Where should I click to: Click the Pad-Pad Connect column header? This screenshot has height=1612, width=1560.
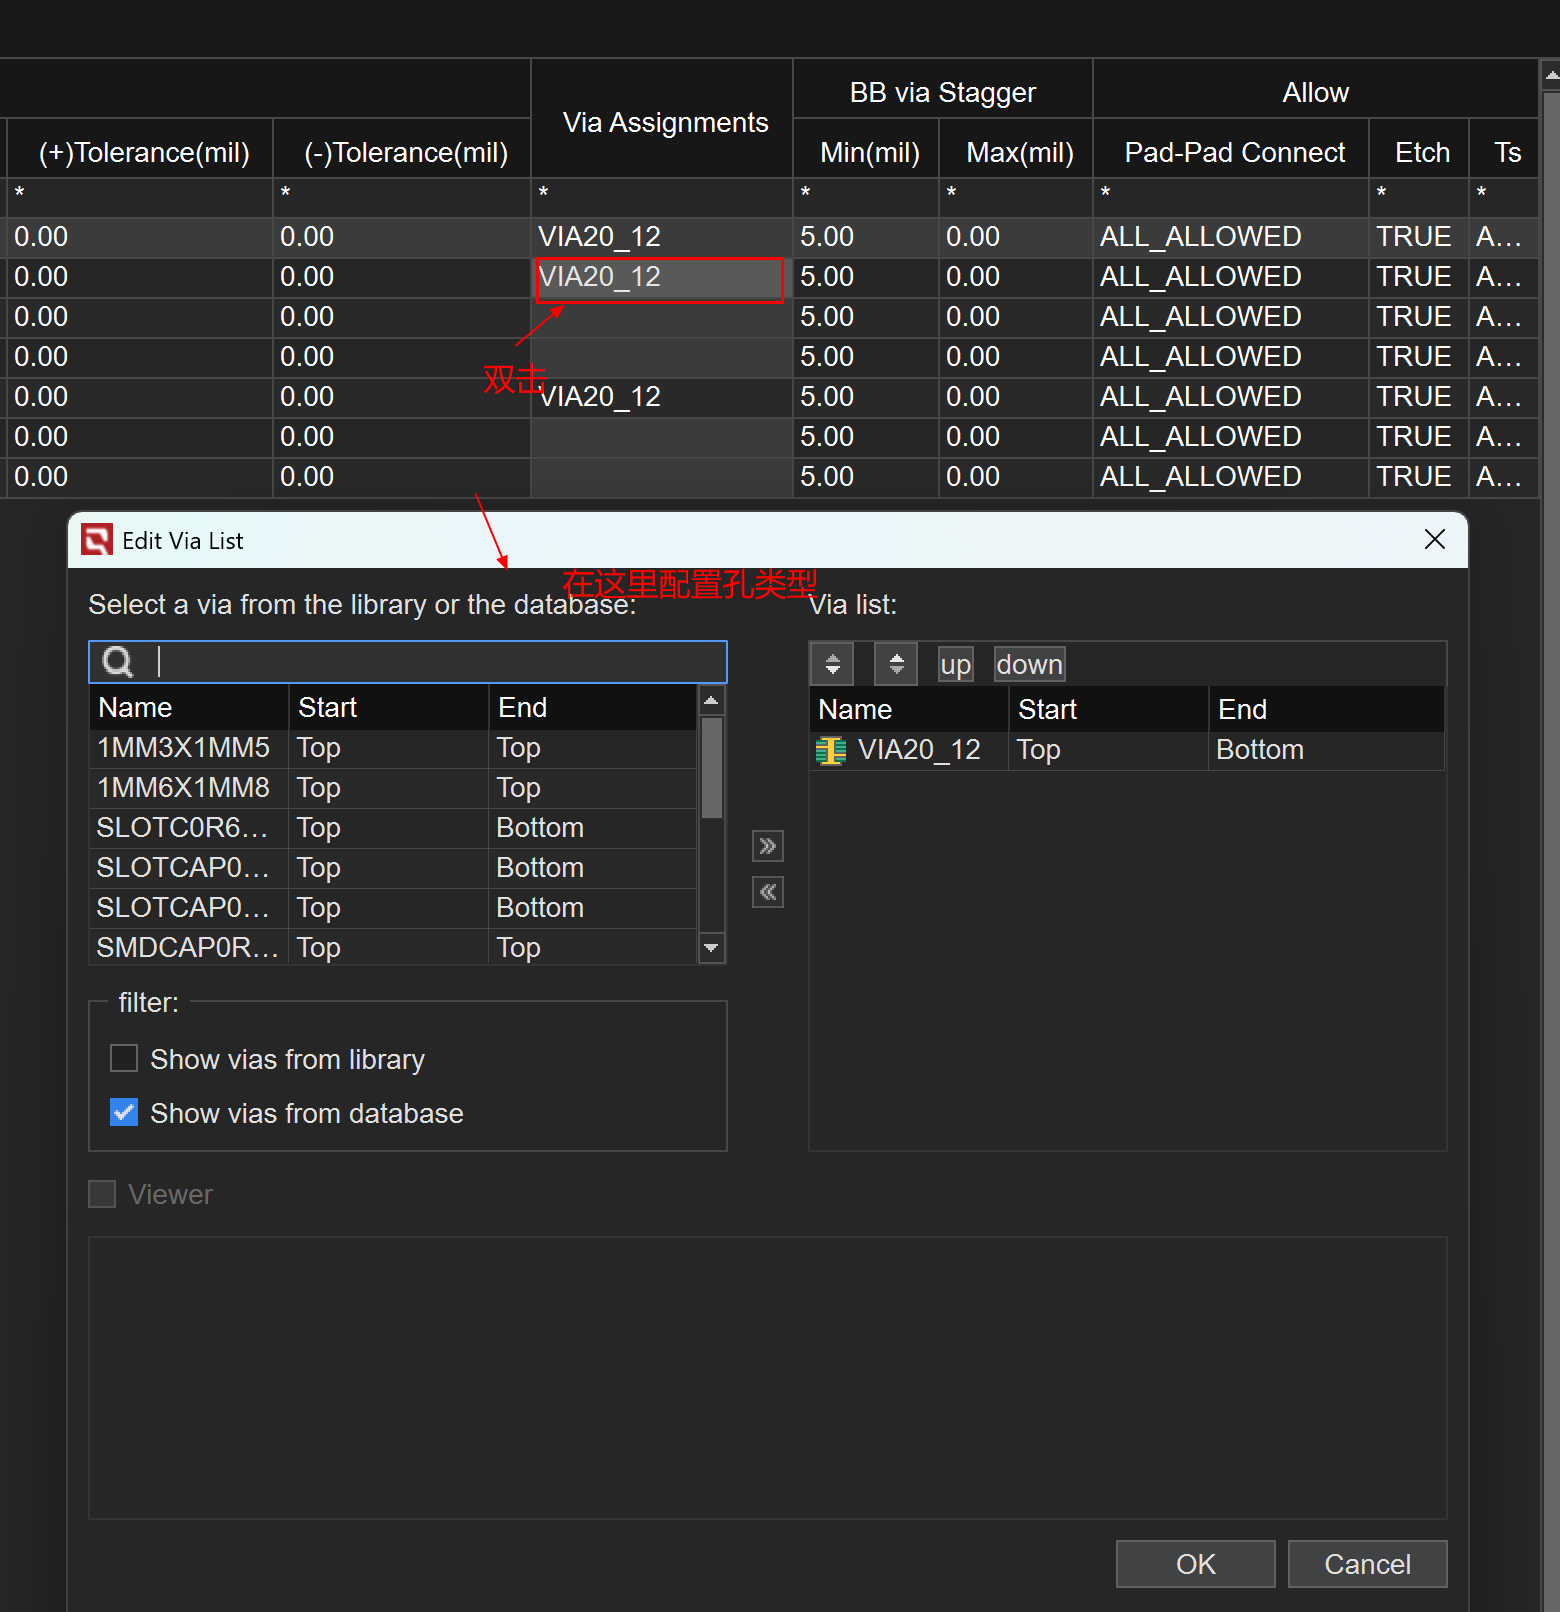1233,152
